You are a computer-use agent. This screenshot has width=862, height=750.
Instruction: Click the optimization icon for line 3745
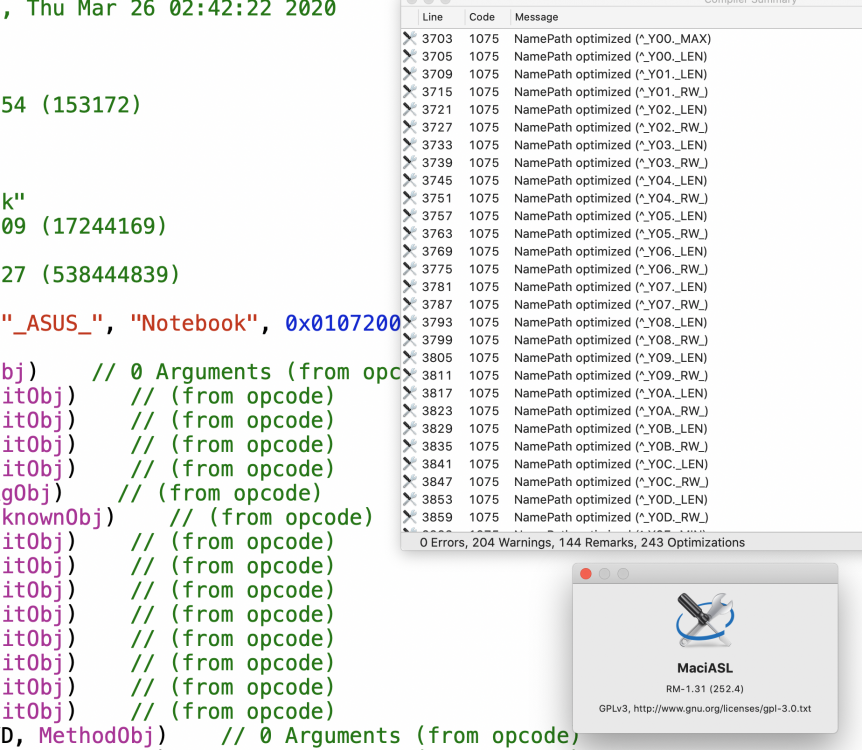[x=410, y=180]
